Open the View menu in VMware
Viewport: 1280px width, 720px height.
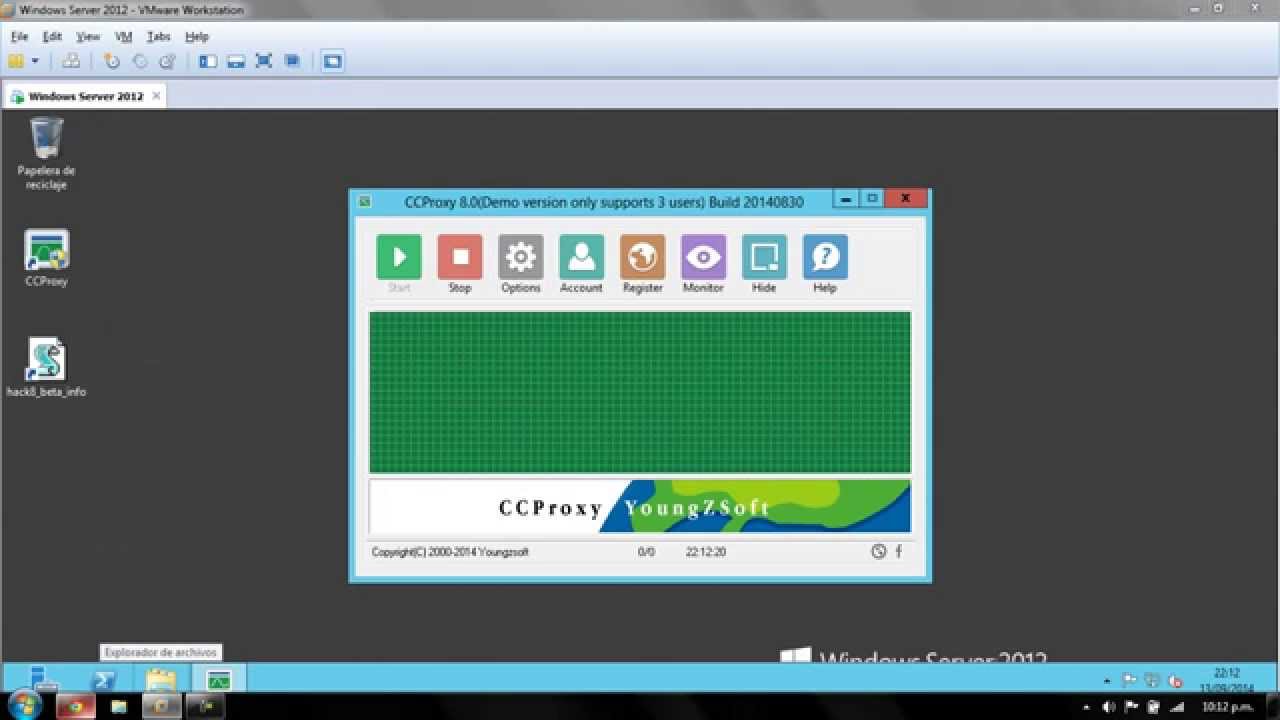point(88,36)
